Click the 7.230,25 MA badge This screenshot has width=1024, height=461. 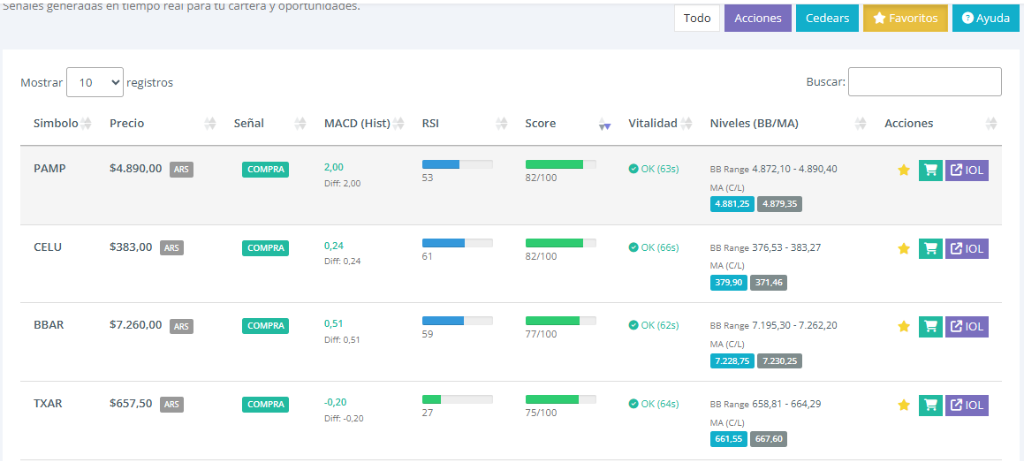(780, 360)
